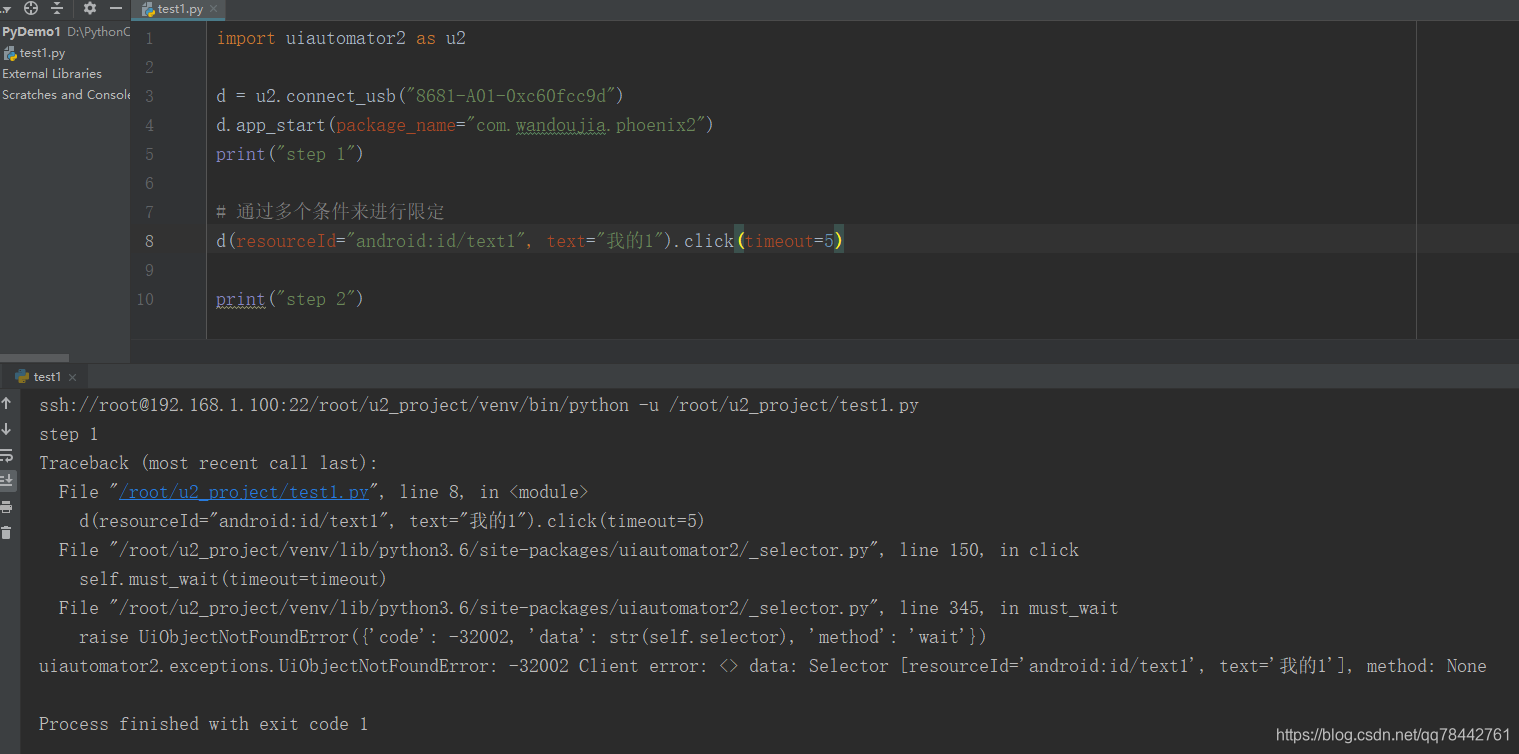Expand the PyDemo1 project root node
The width and height of the screenshot is (1519, 754).
point(32,31)
